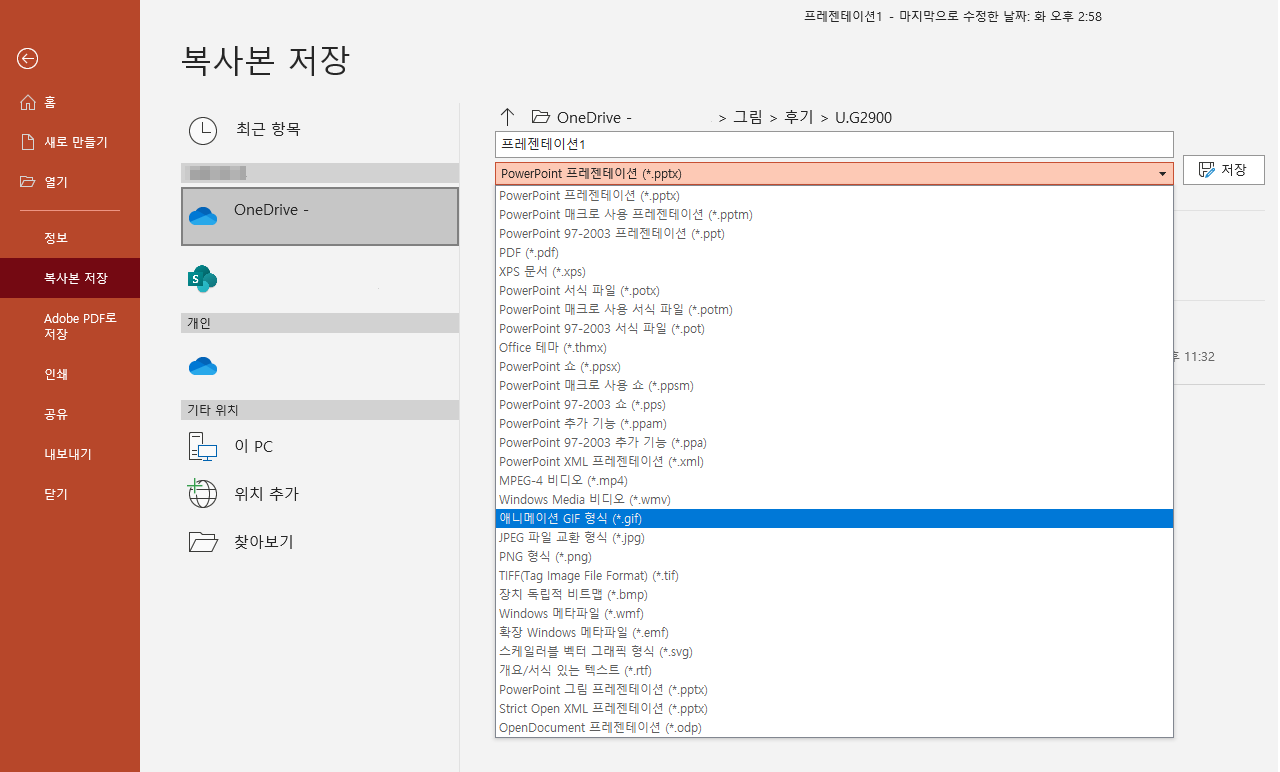The height and width of the screenshot is (772, 1280).
Task: Choose Windows Media 비디오 (*.wmv) format
Action: coord(834,500)
